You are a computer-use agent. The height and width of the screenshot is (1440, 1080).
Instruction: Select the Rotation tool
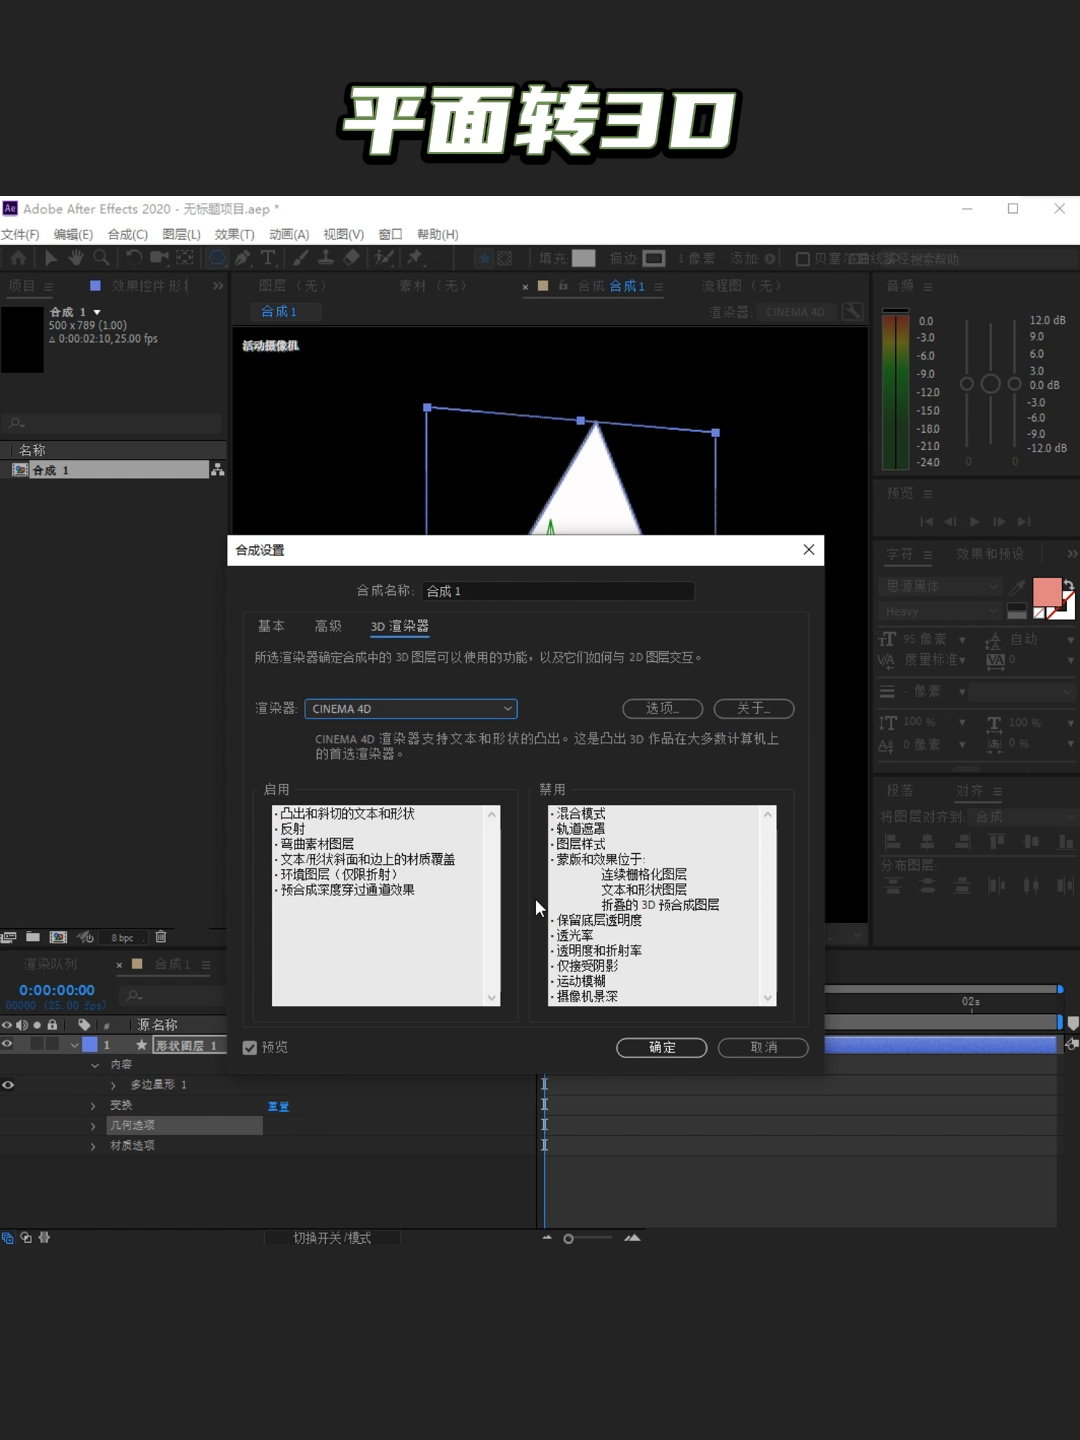click(x=134, y=258)
